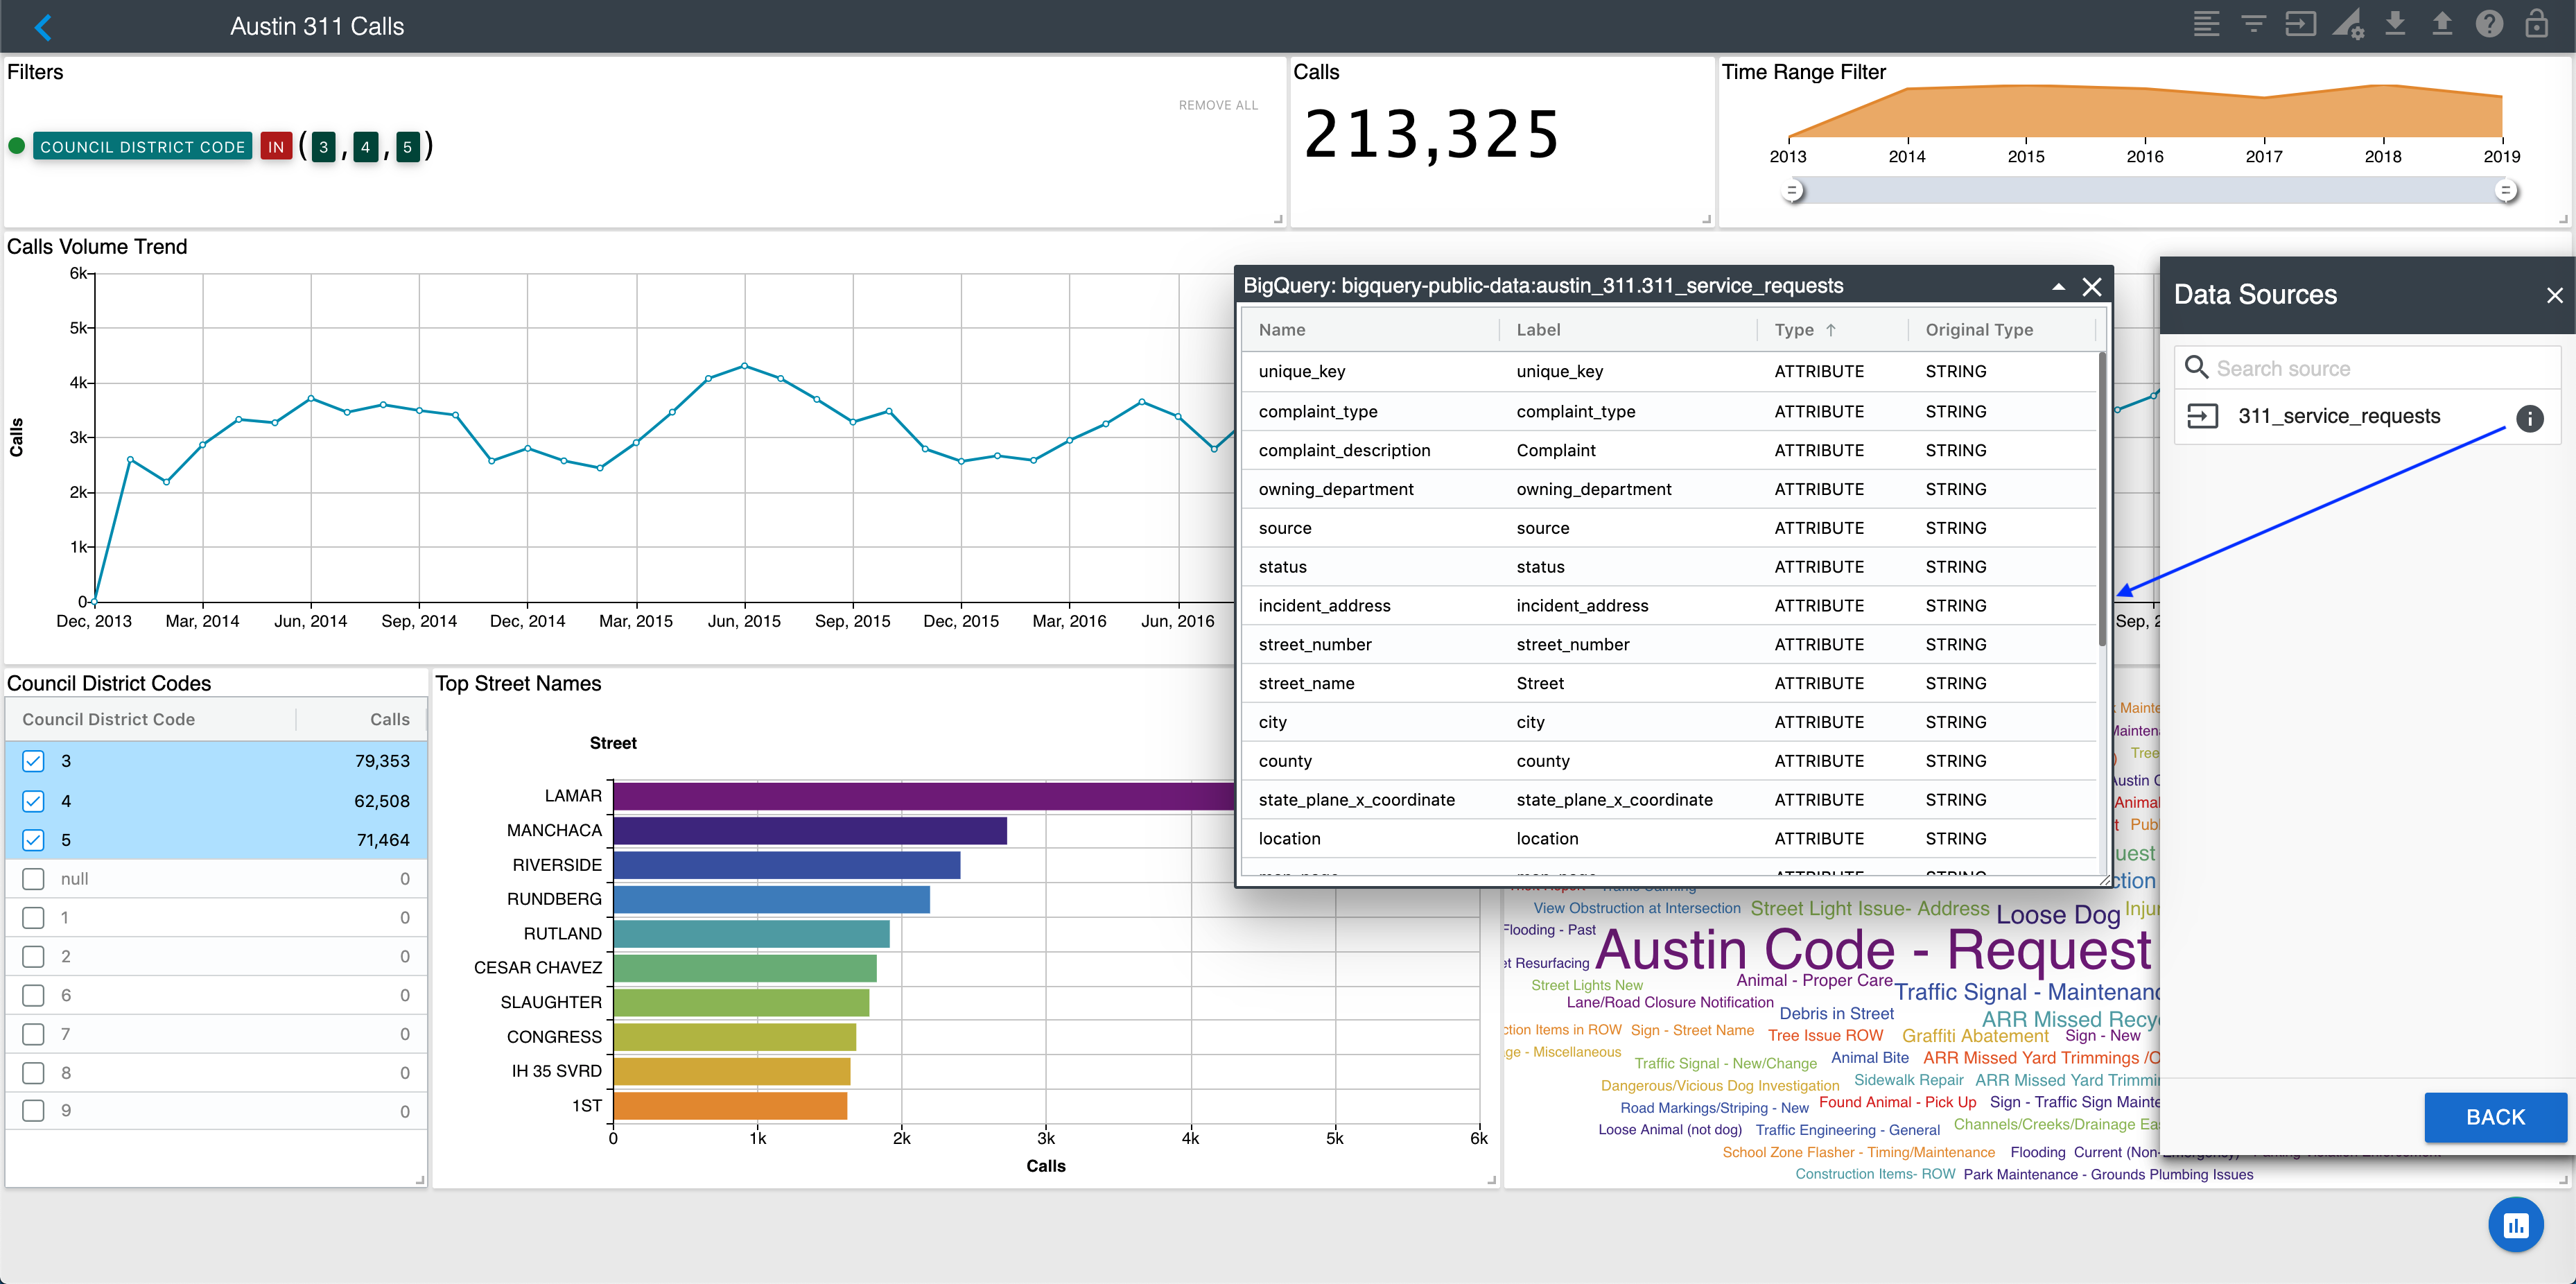Click 'owning_department' name cell
The height and width of the screenshot is (1284, 2576).
pos(1336,489)
